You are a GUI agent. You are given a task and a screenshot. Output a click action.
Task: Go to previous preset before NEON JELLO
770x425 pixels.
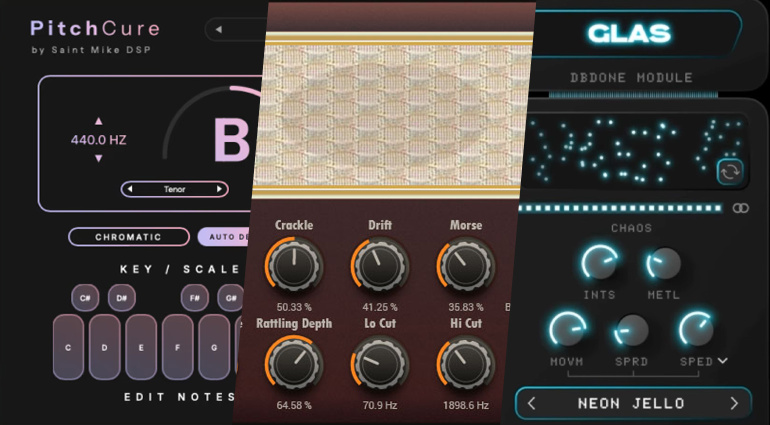click(x=531, y=403)
